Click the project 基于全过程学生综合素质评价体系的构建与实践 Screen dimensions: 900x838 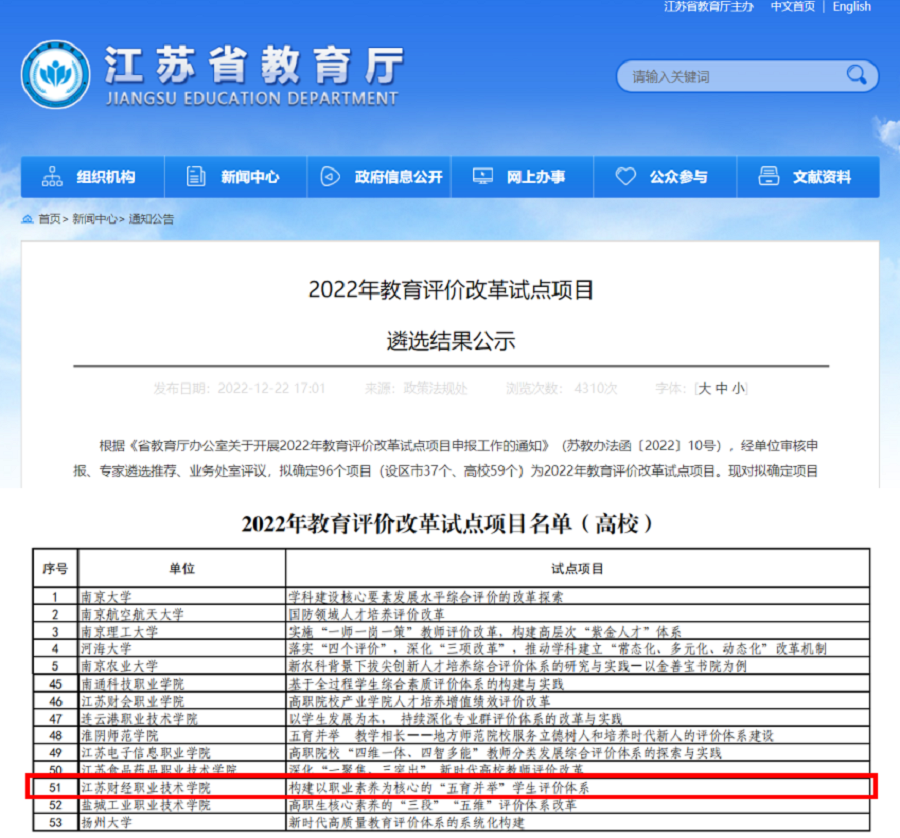click(426, 684)
